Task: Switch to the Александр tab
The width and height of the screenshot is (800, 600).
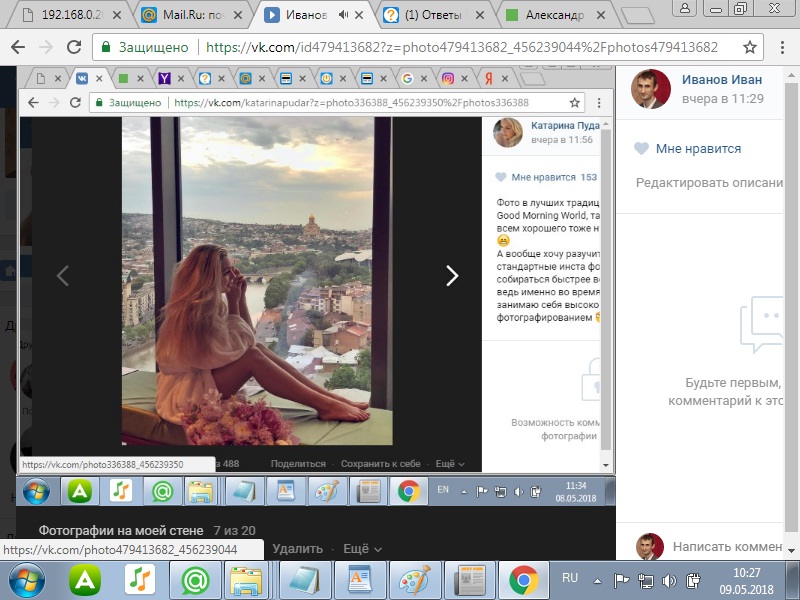Action: (555, 15)
